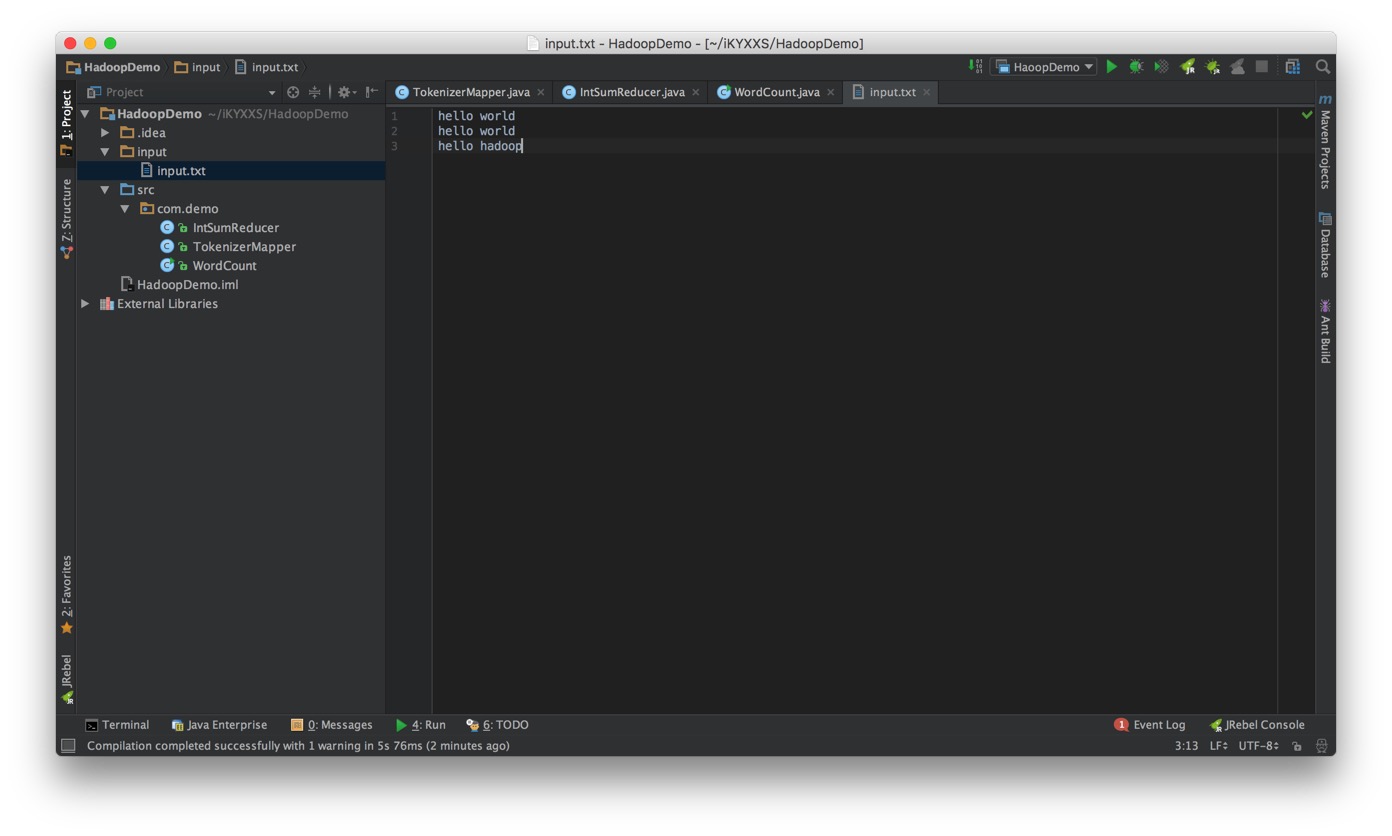Open Project Structure from the toolbar
This screenshot has height=836, width=1392.
tap(1292, 67)
